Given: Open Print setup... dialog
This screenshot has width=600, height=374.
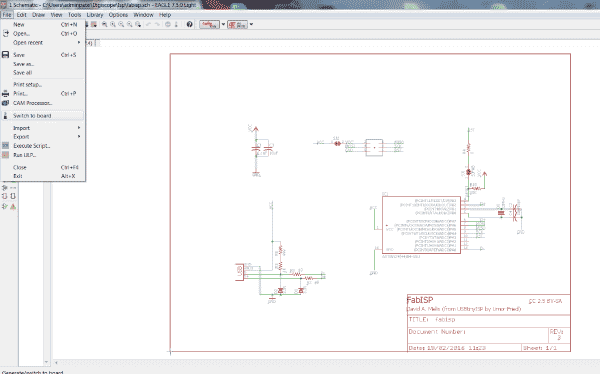Looking at the screenshot, I should (42, 84).
